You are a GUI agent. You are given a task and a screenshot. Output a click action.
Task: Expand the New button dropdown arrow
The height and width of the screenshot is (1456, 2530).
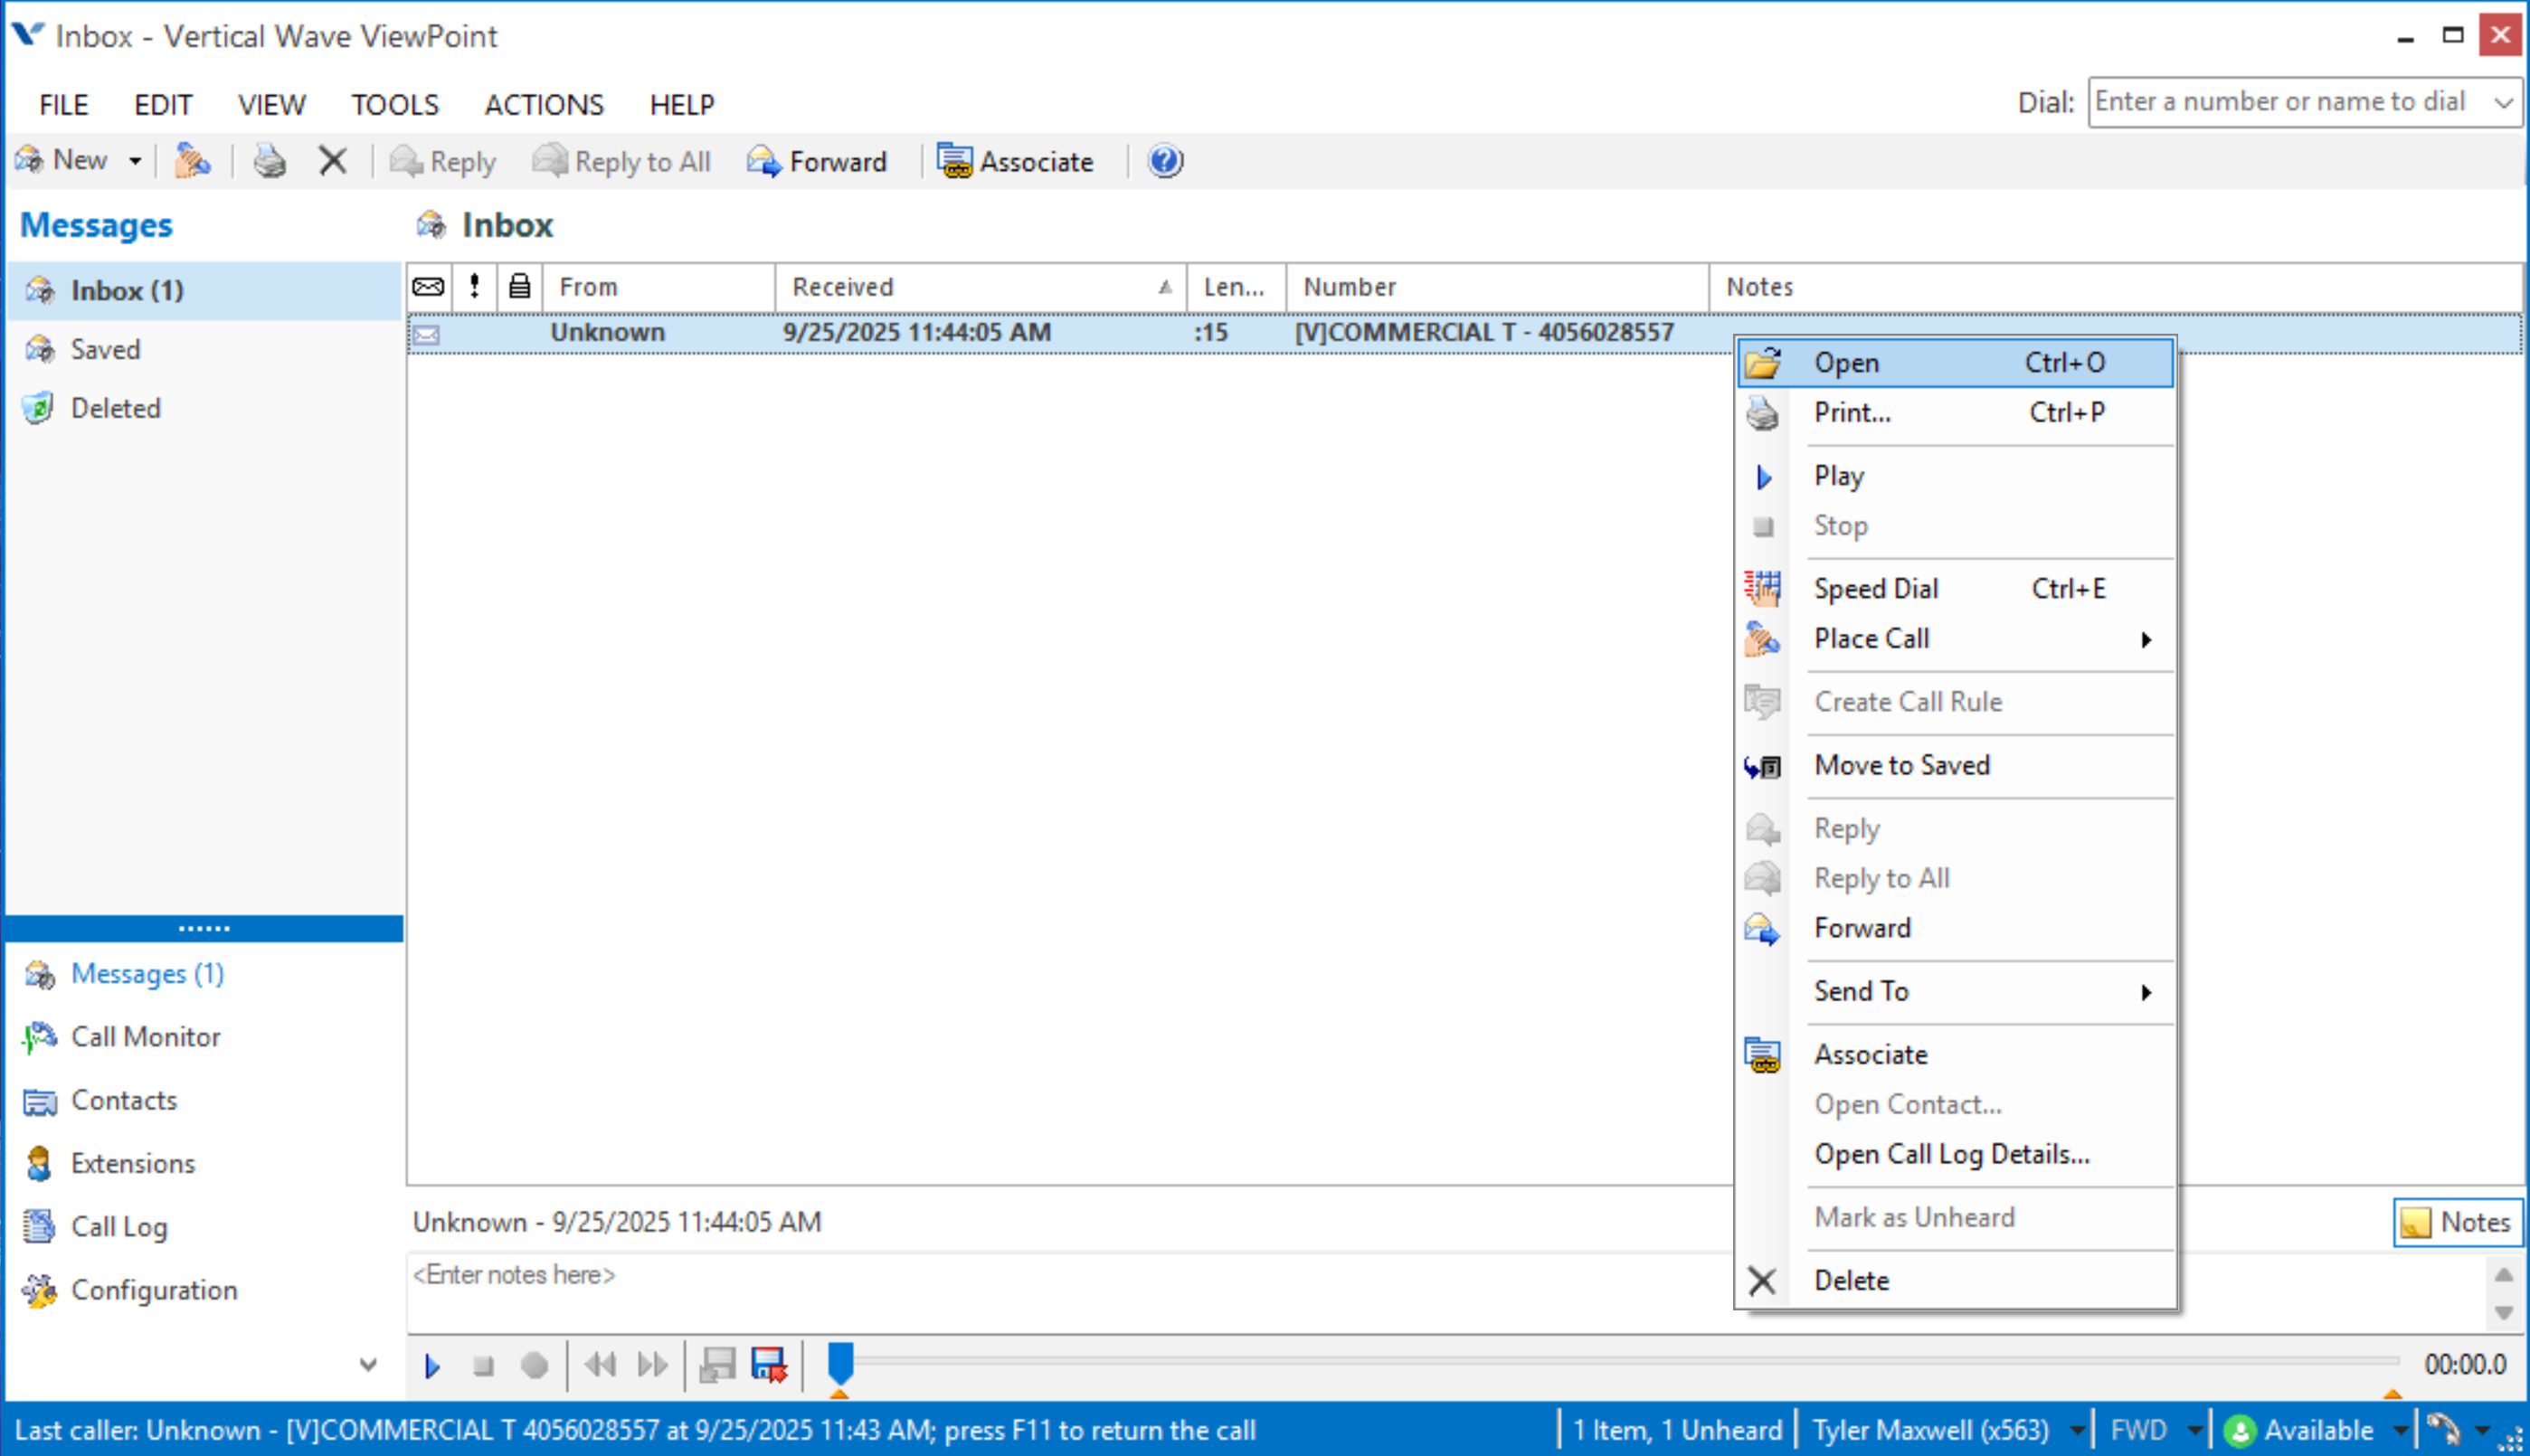coord(135,161)
